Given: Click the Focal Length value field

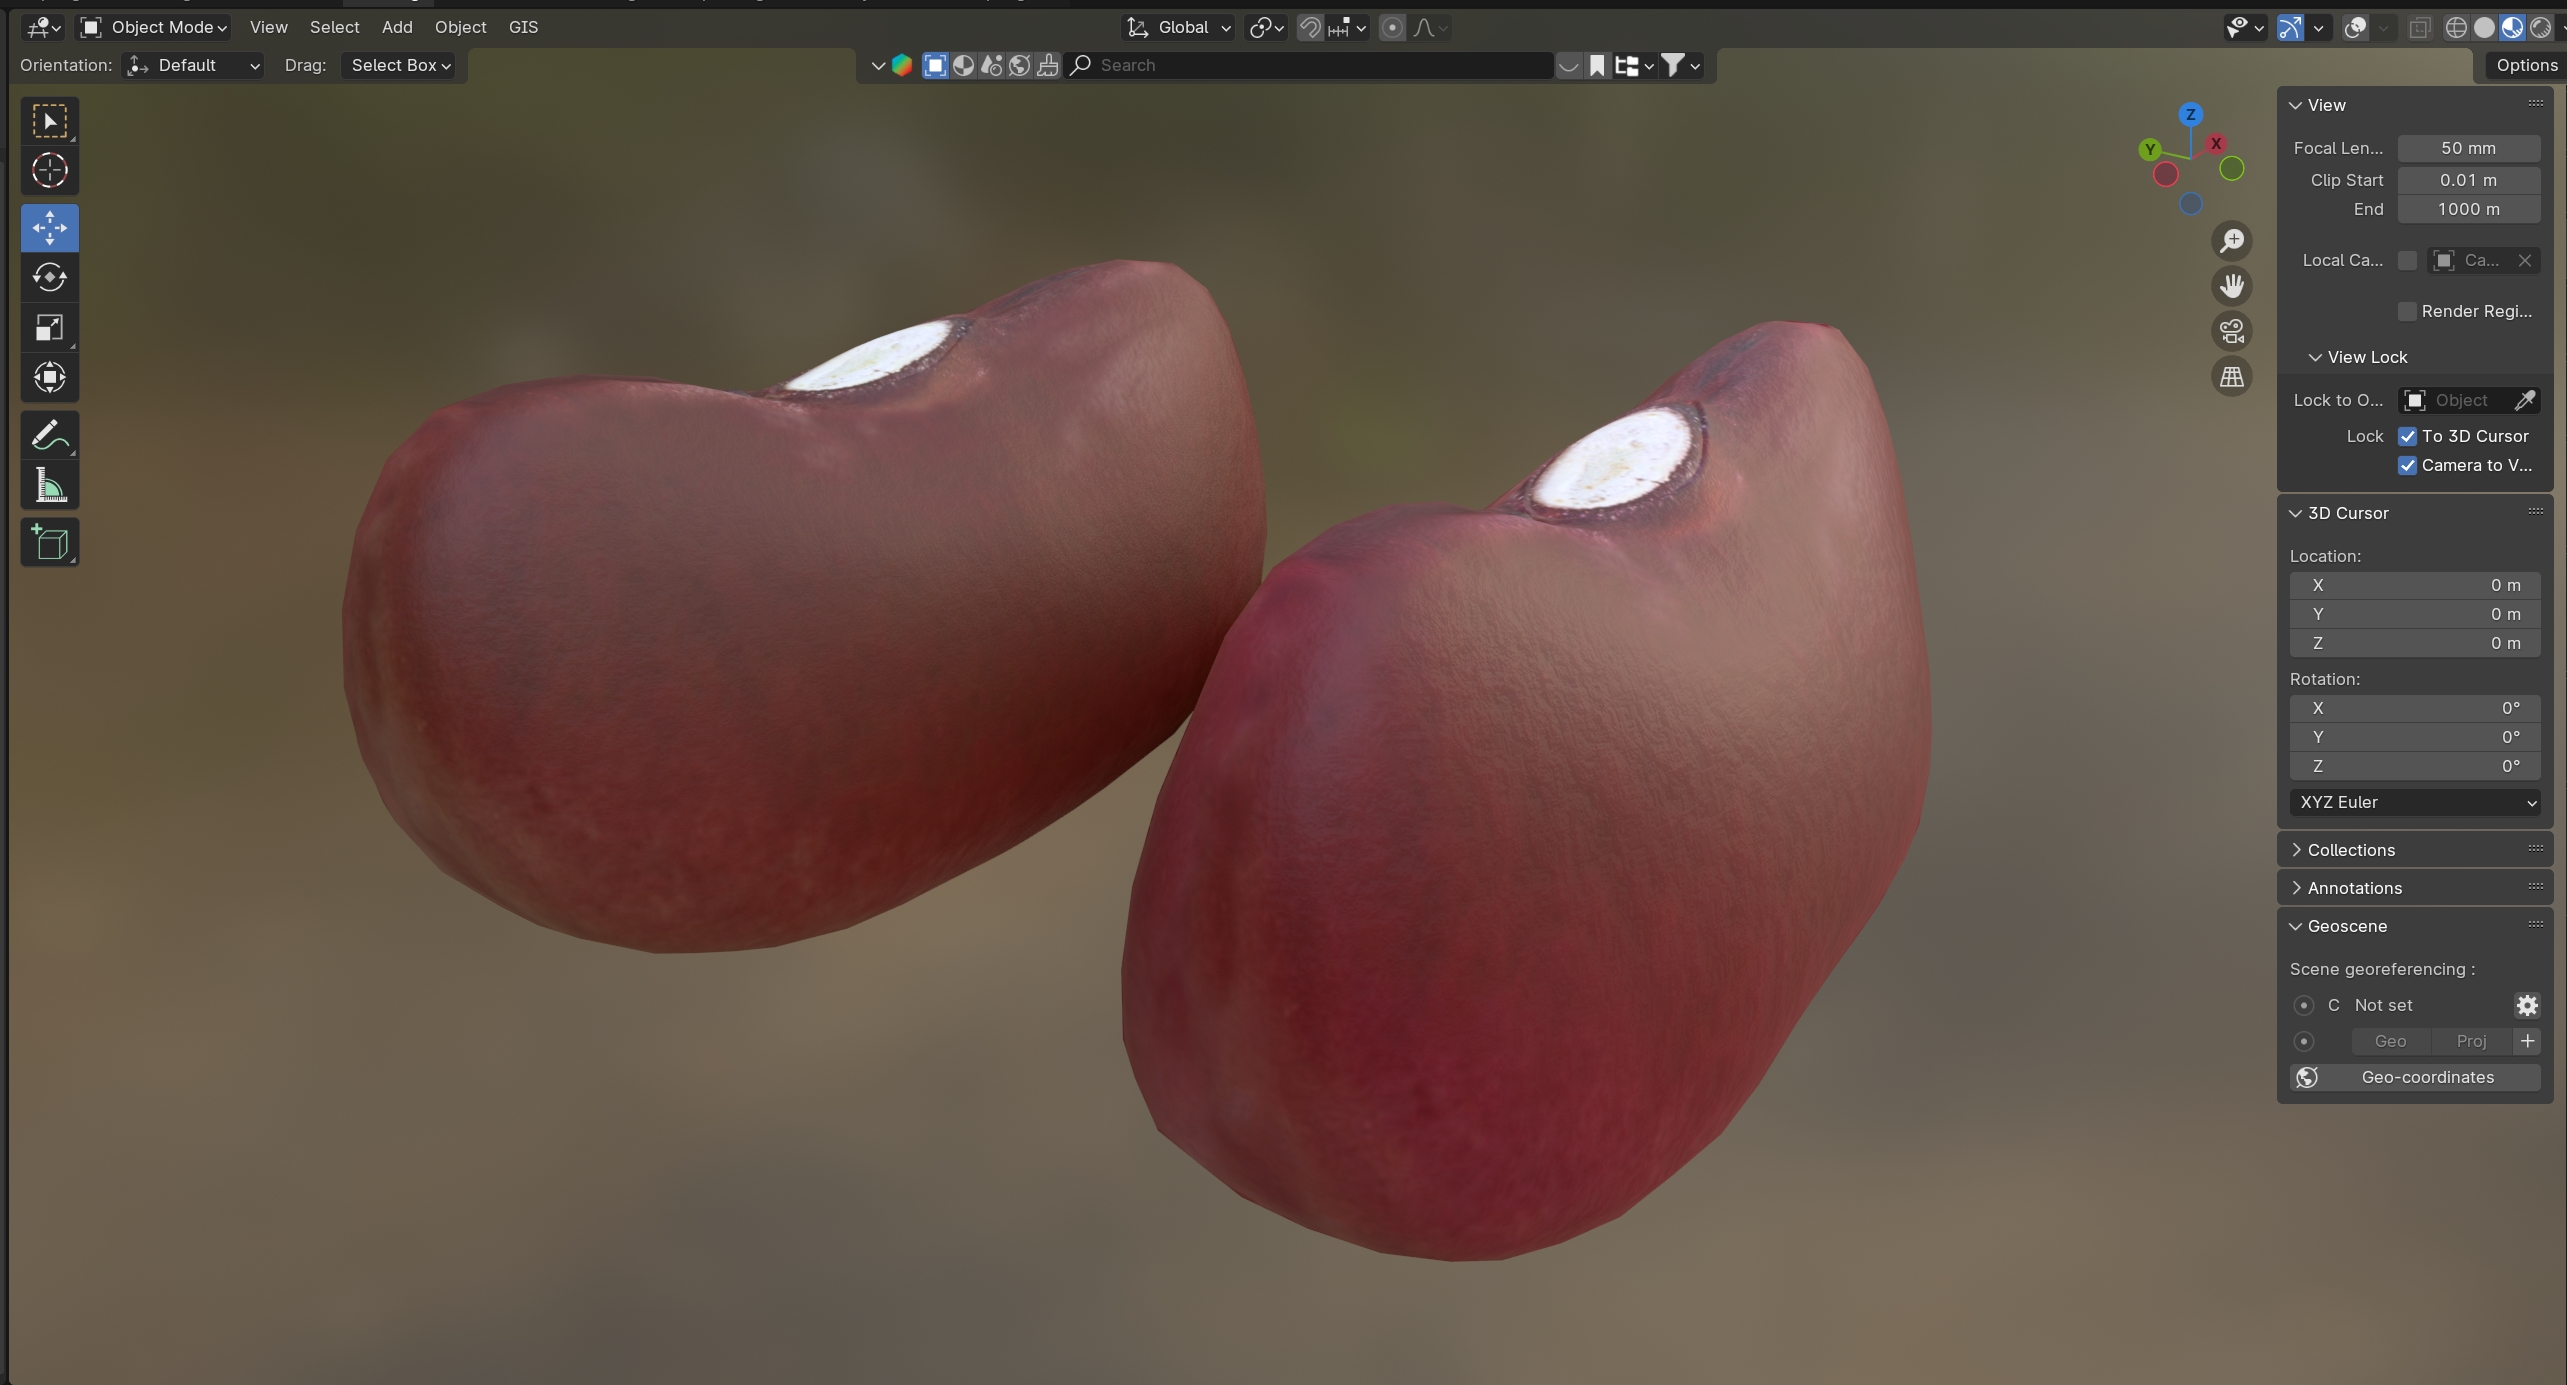Looking at the screenshot, I should 2467,148.
